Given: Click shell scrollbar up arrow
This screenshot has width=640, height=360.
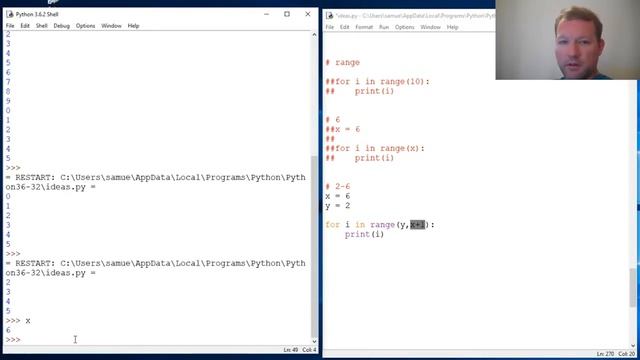Looking at the screenshot, I should tap(314, 35).
